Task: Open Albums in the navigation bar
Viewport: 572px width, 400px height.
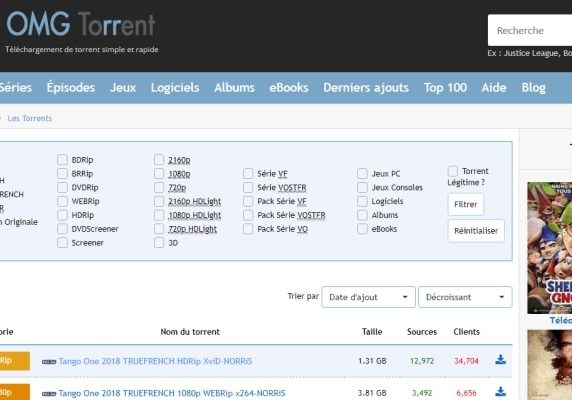Action: pos(234,88)
